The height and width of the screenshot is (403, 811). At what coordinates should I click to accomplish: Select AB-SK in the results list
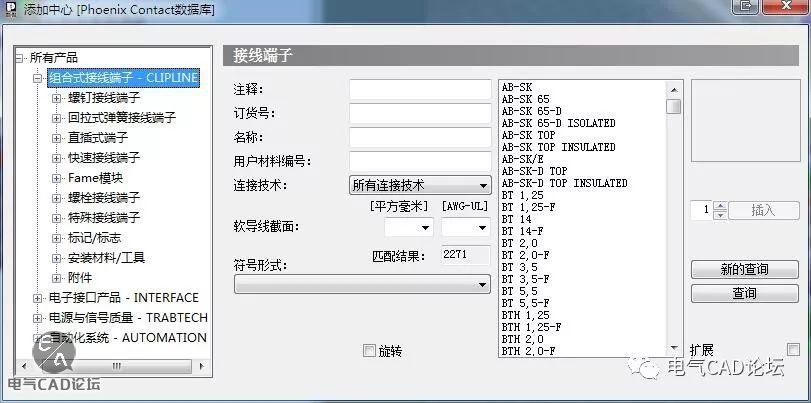517,87
